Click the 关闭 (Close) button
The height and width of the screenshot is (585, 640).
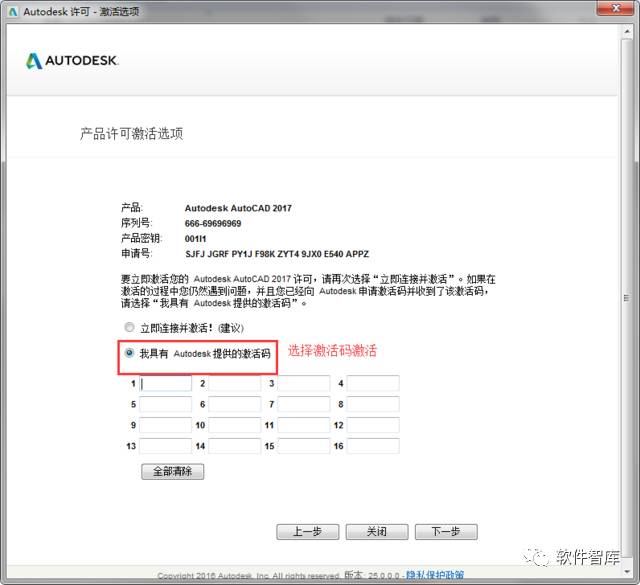[377, 532]
